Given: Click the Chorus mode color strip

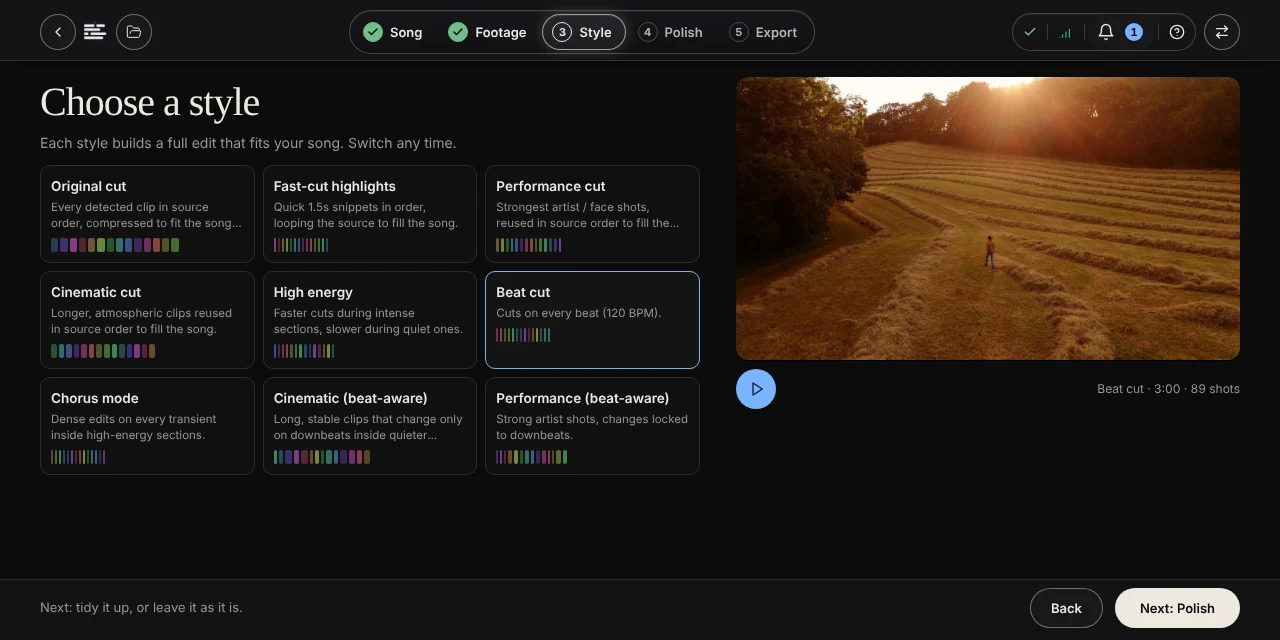Looking at the screenshot, I should click(x=78, y=457).
